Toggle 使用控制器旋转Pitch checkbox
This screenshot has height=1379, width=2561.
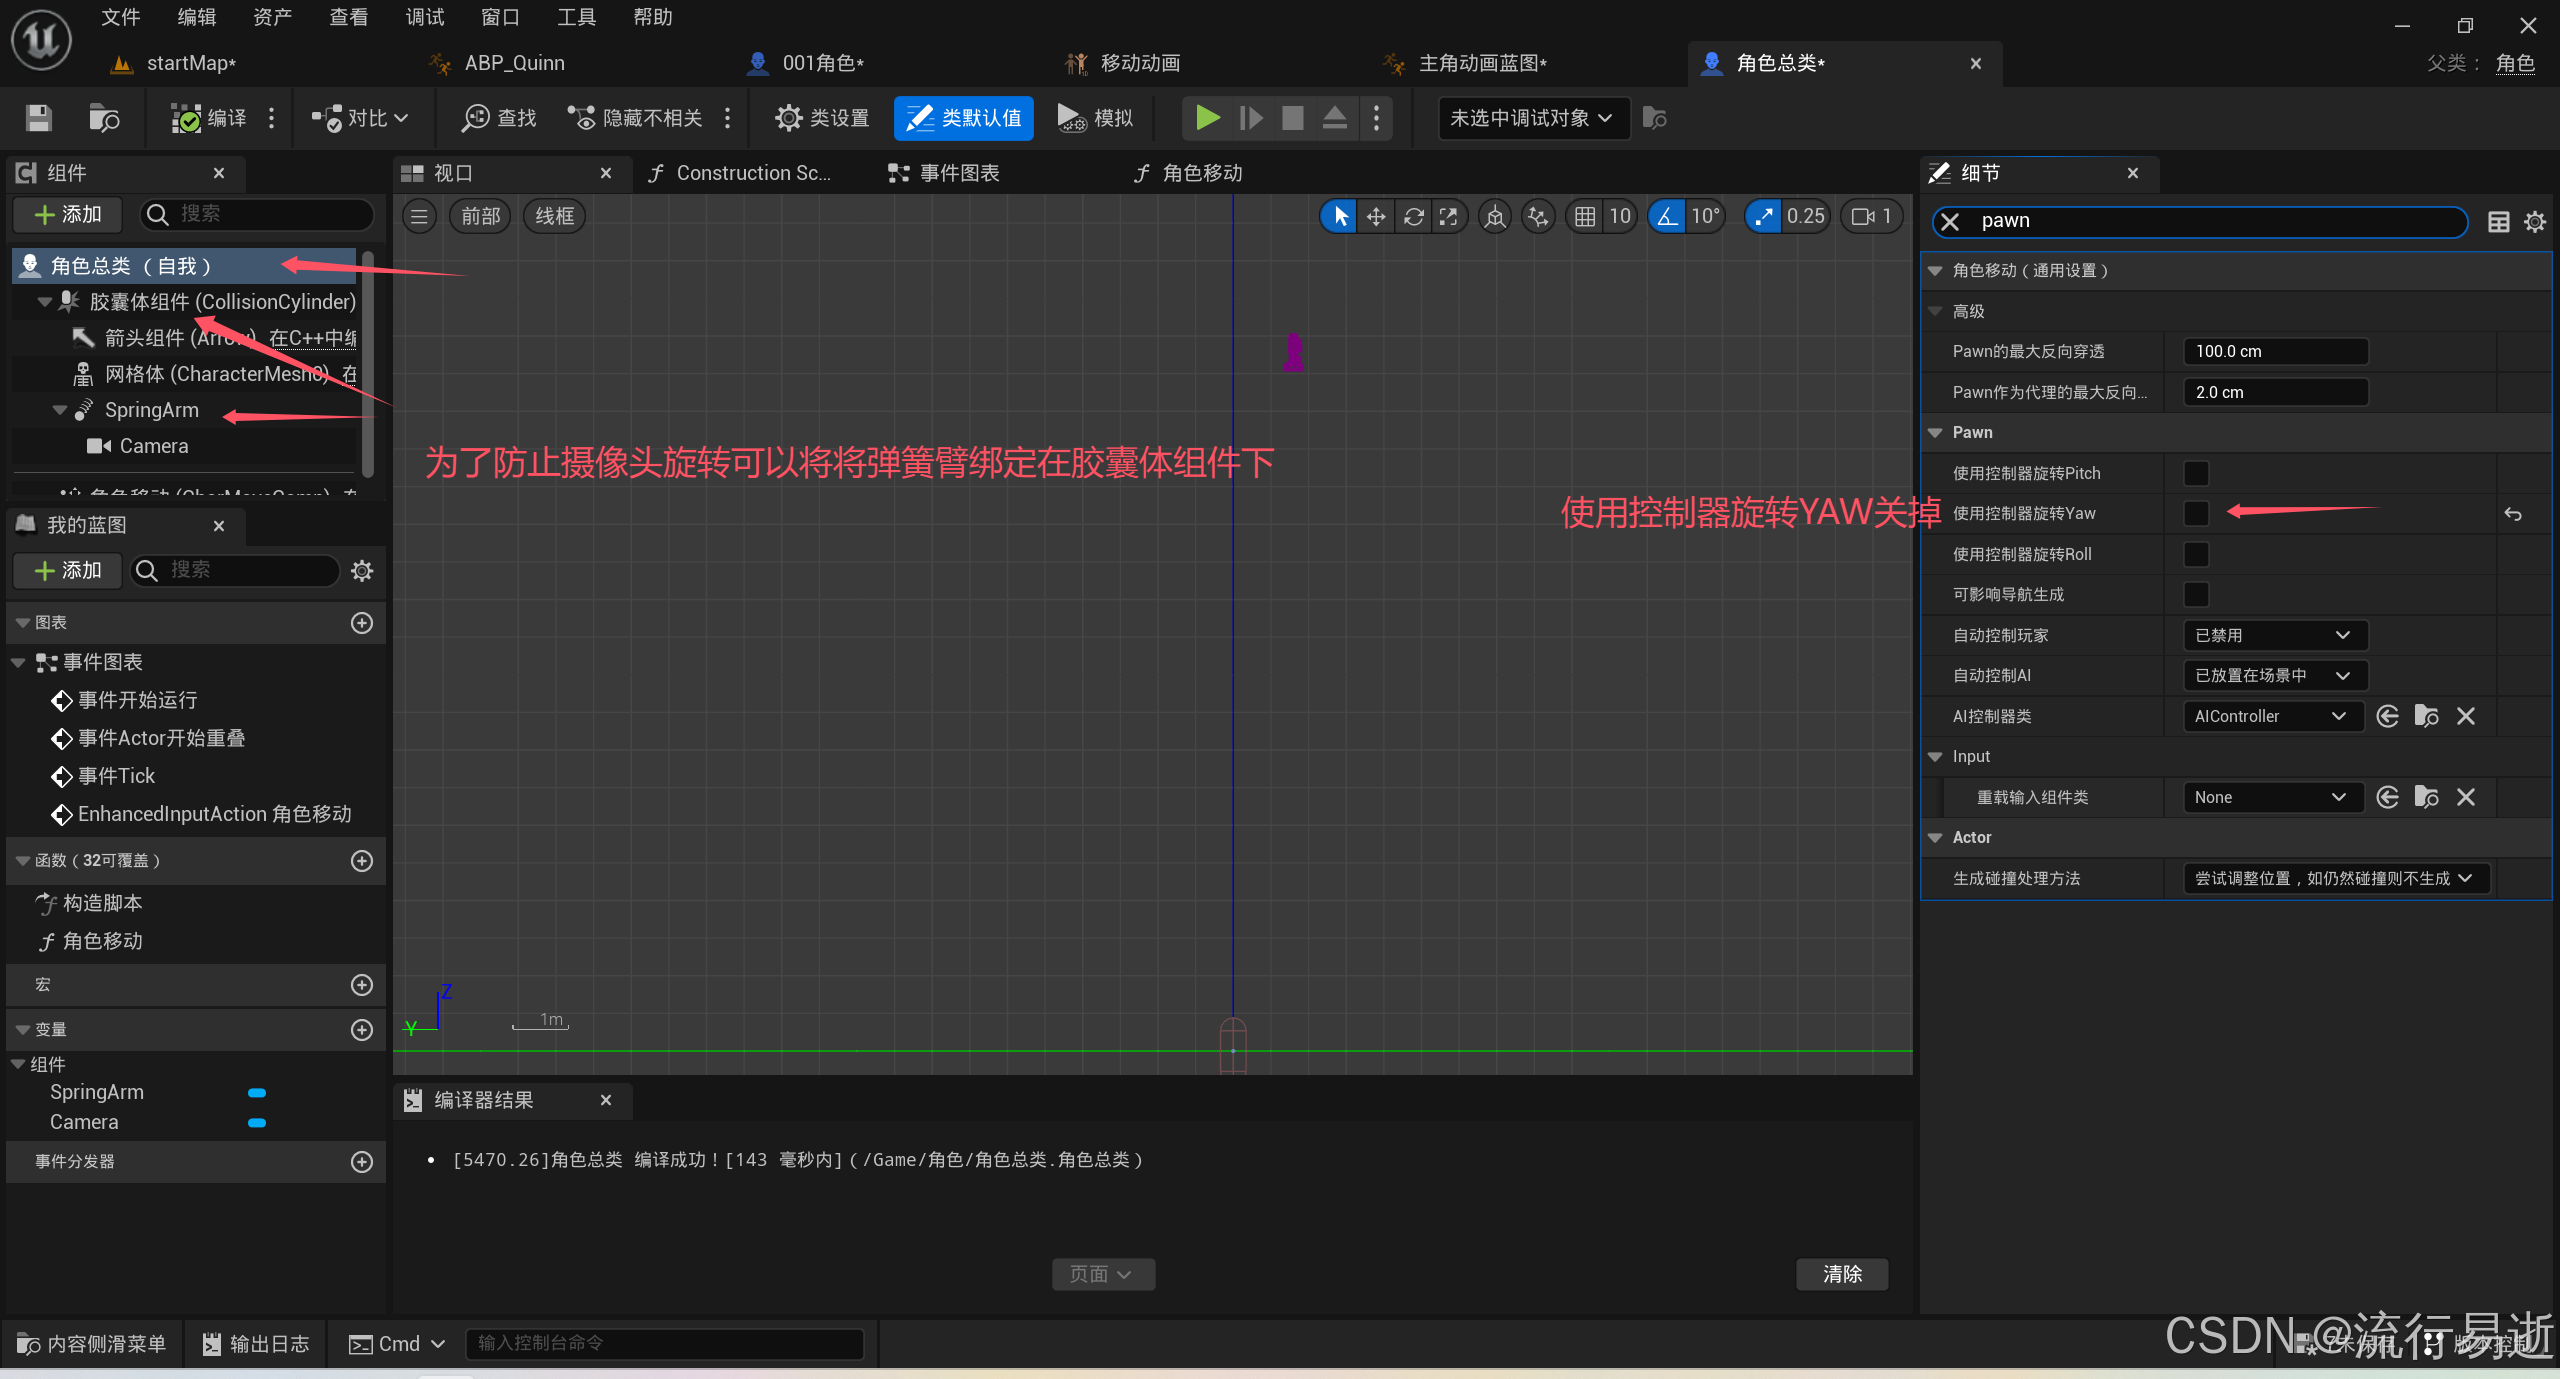2196,473
